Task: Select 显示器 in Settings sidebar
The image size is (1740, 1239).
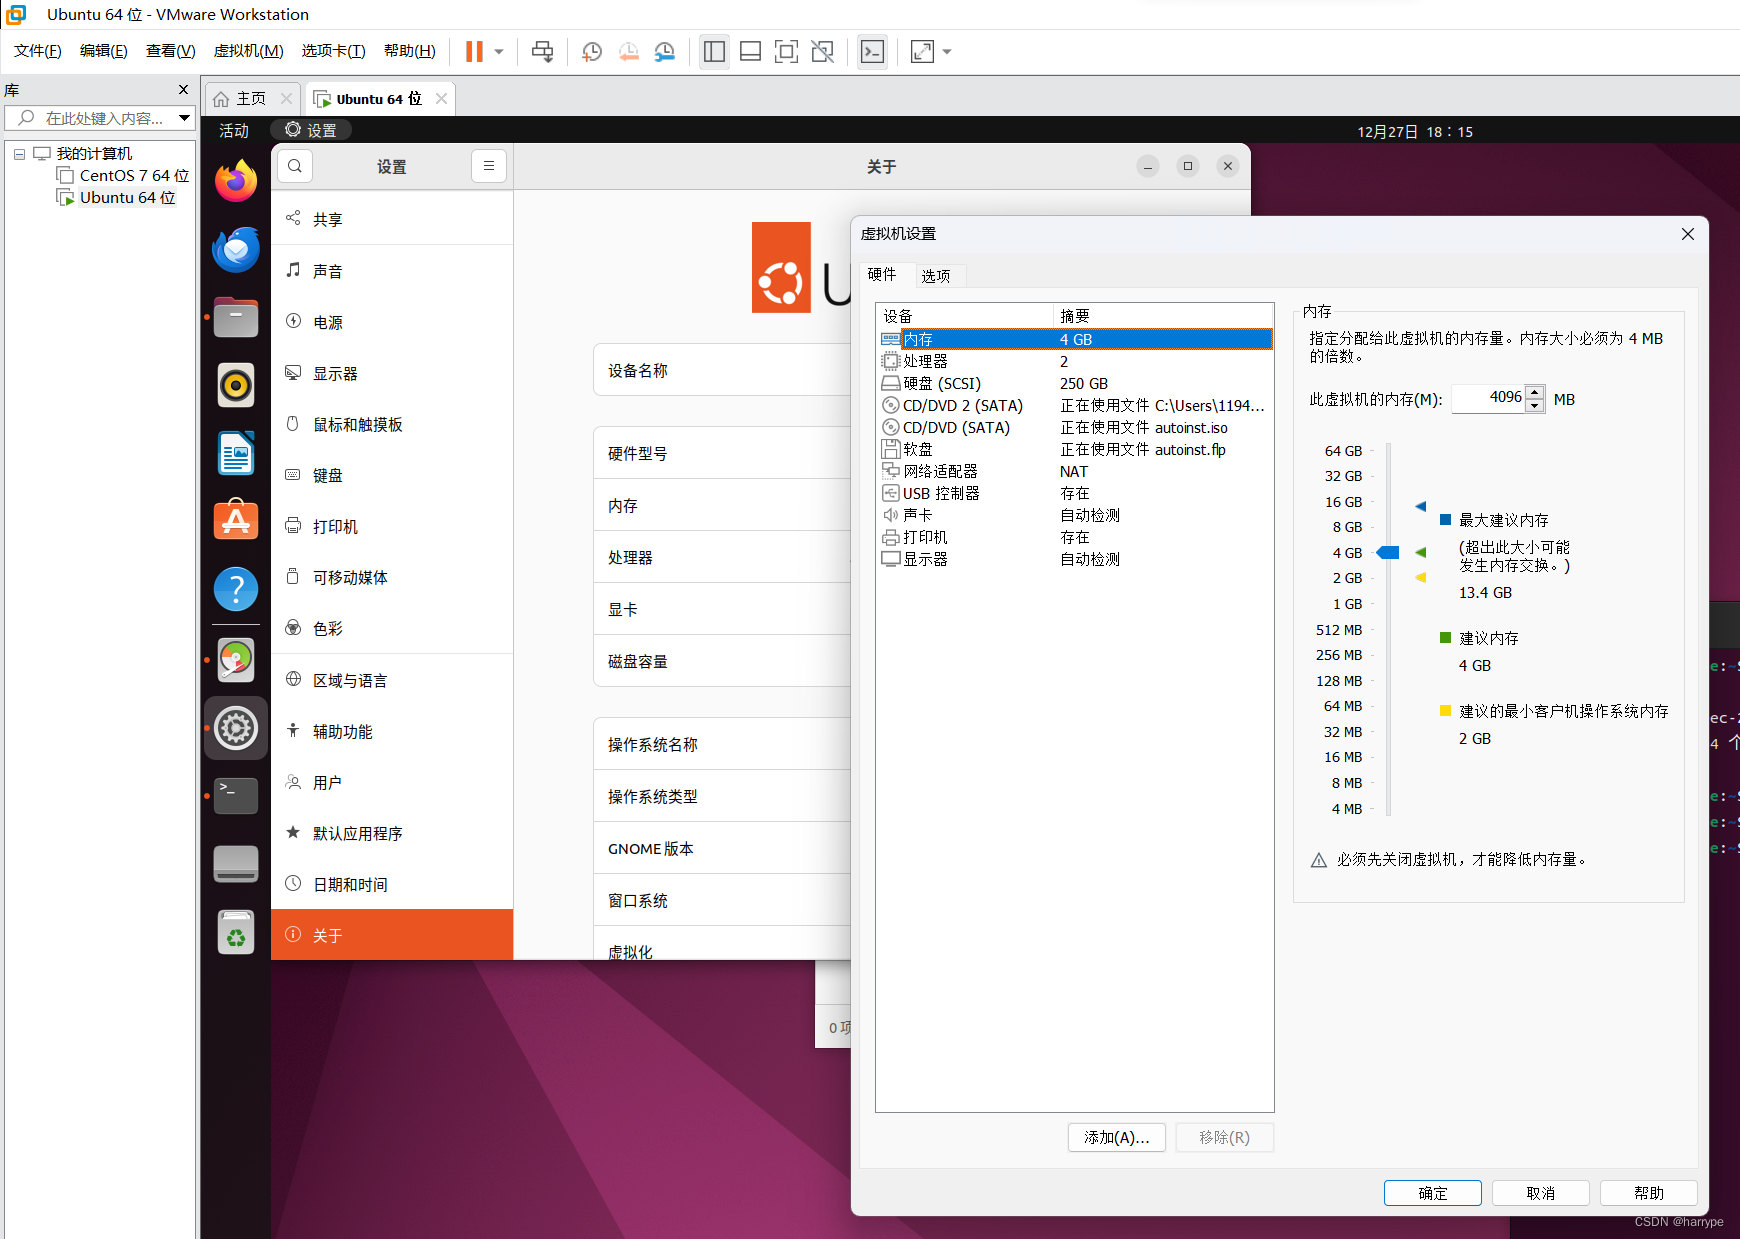Action: point(392,373)
